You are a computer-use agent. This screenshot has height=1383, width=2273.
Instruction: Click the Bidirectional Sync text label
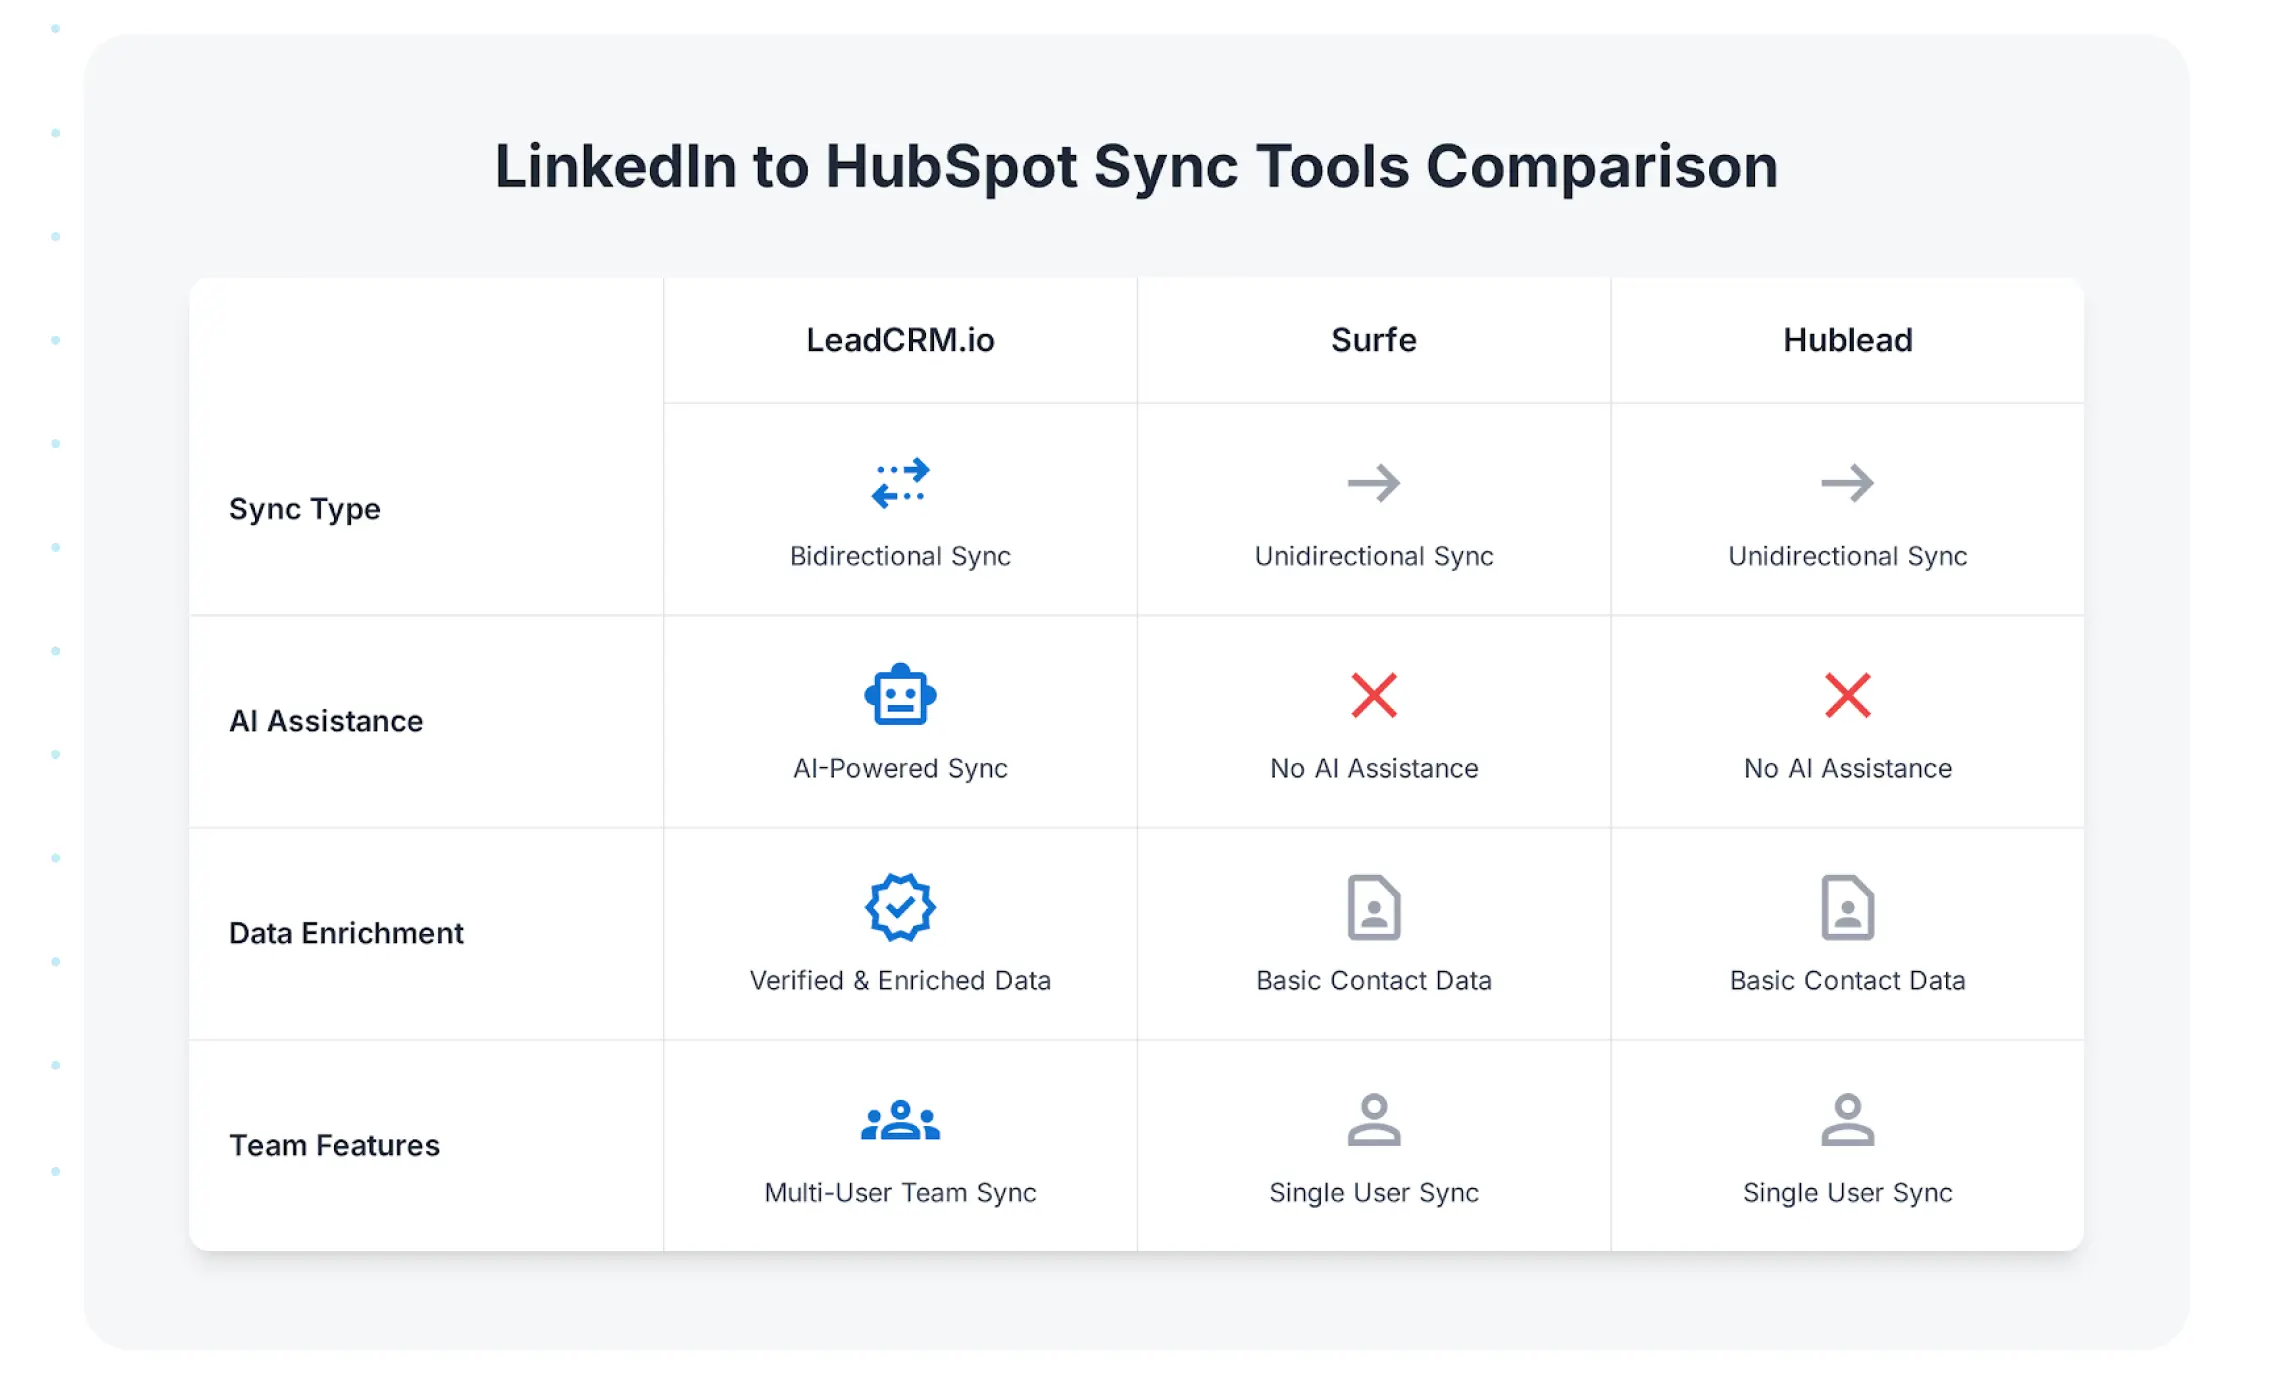(900, 557)
